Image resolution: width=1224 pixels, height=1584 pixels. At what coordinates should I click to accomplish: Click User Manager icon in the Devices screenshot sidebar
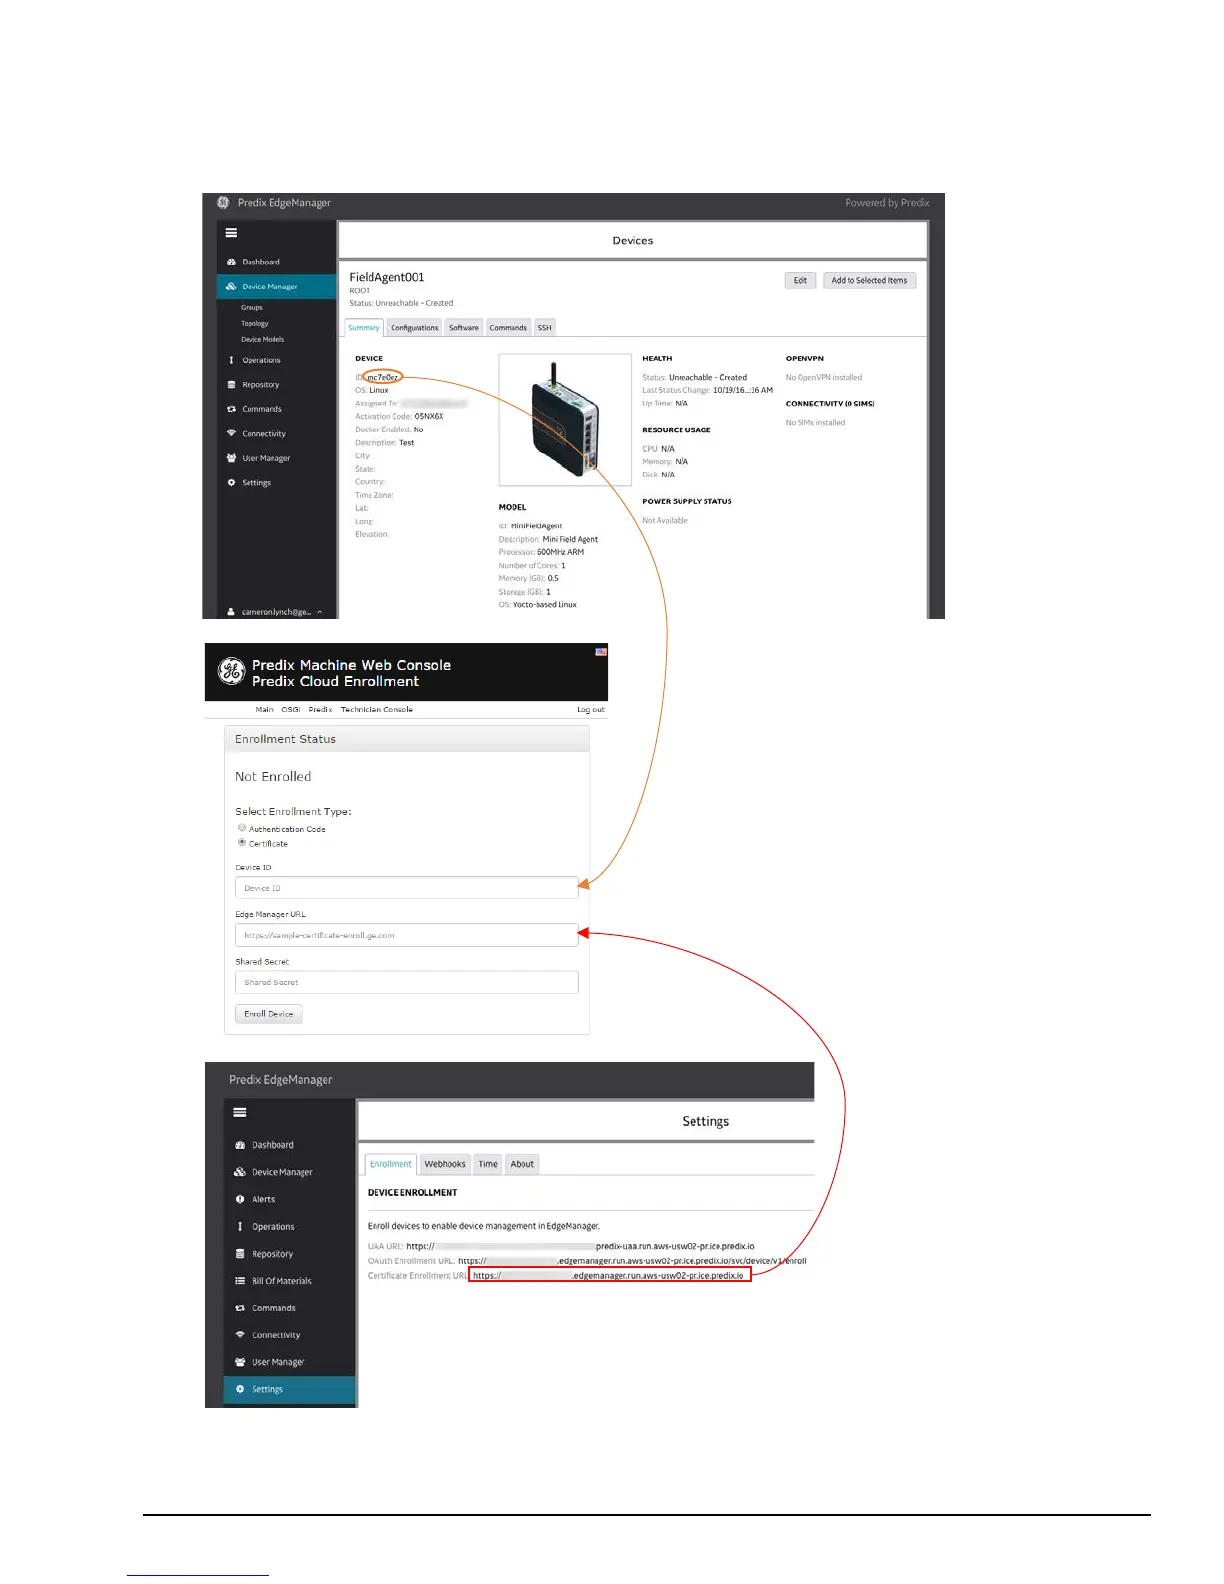pos(231,458)
